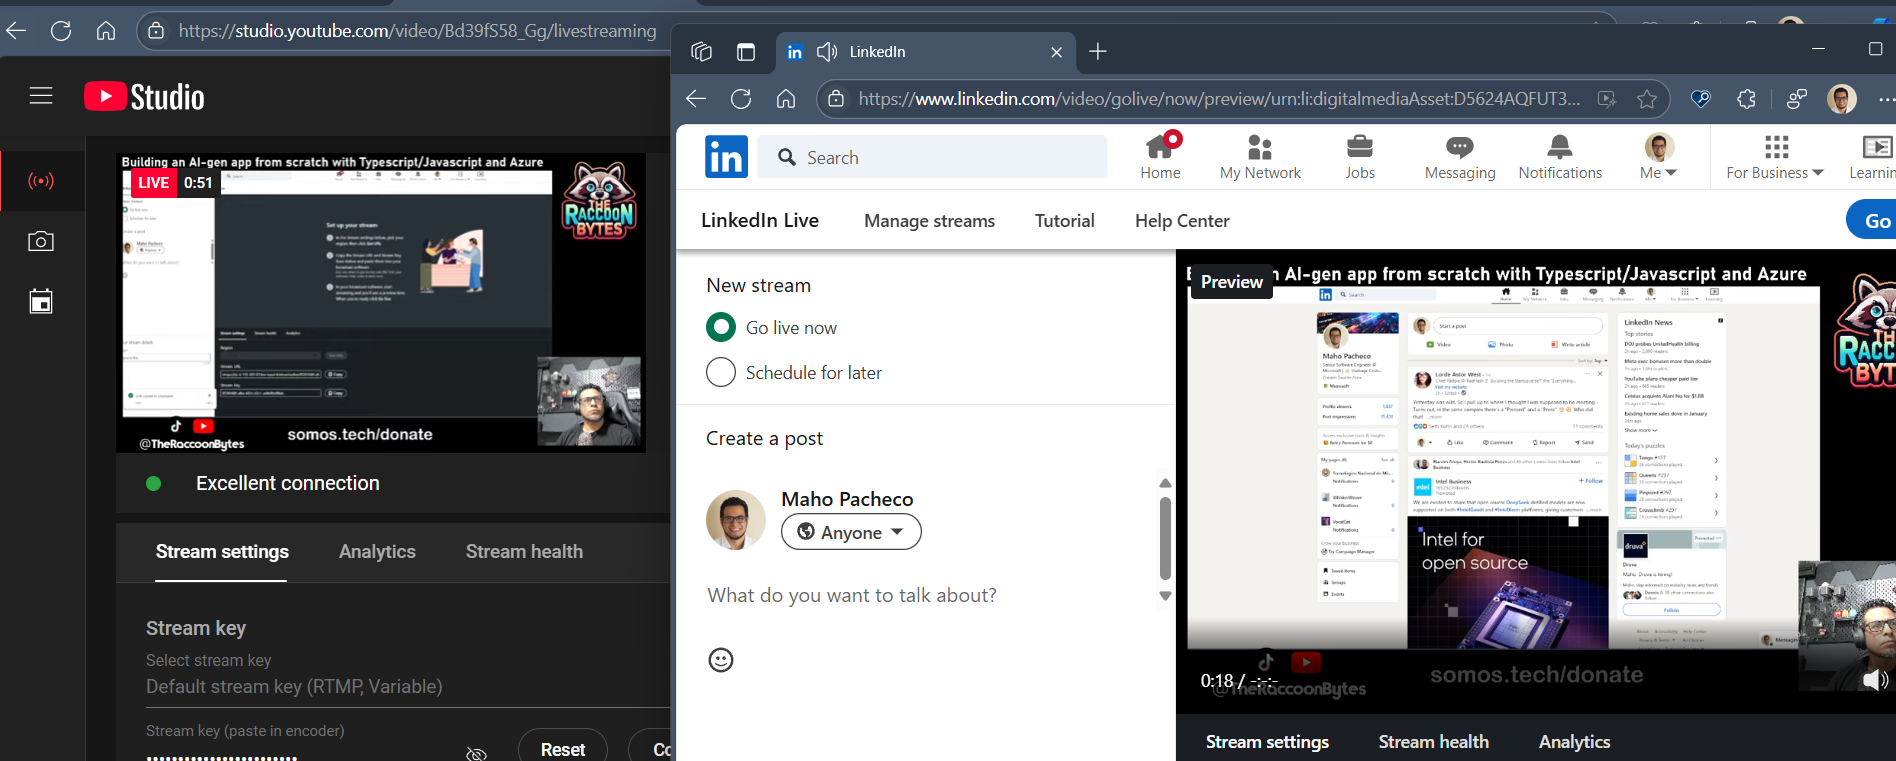1896x761 pixels.
Task: Click scrollbar down arrow in post form
Action: [x=1165, y=596]
